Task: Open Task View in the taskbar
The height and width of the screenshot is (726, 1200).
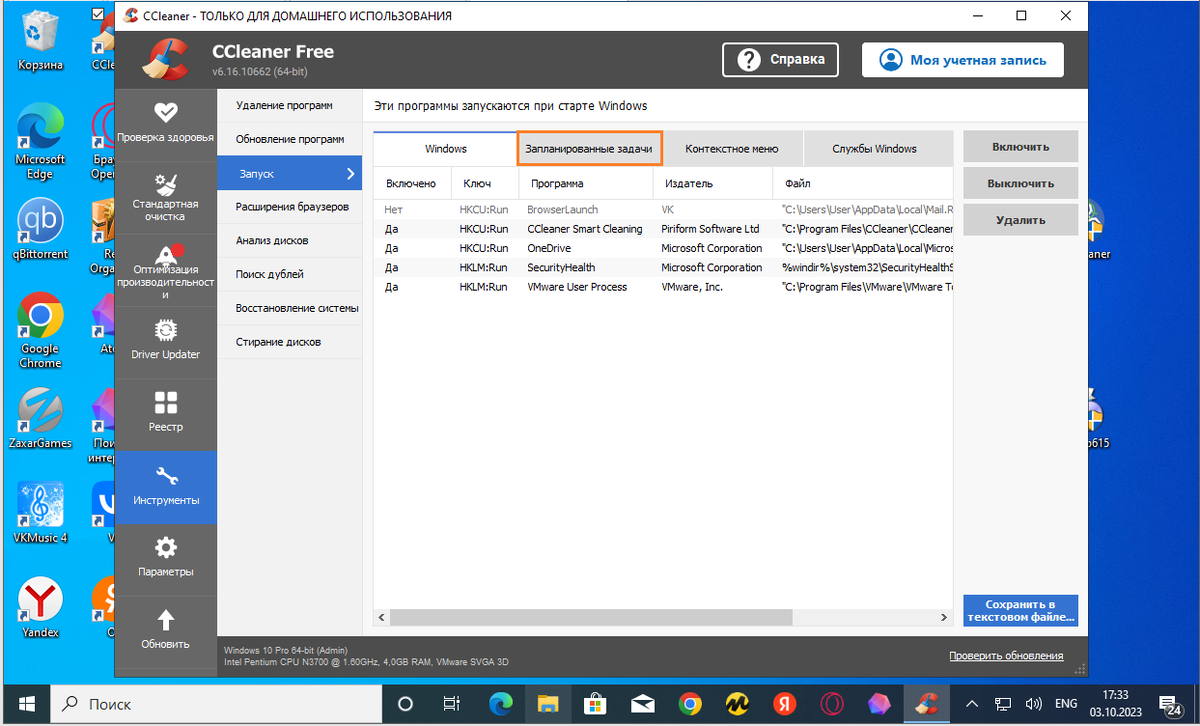Action: coord(451,704)
